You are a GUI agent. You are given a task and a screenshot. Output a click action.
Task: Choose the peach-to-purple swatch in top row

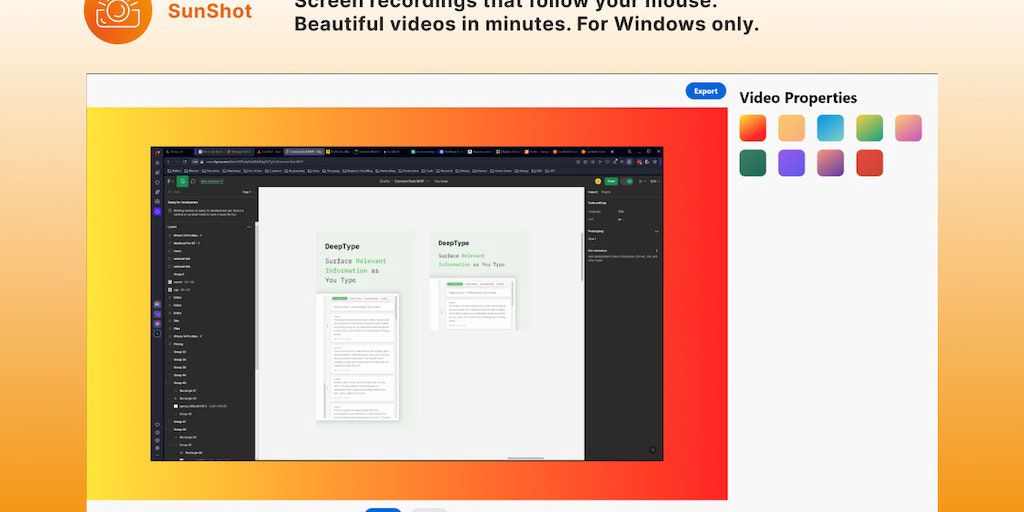(x=908, y=128)
